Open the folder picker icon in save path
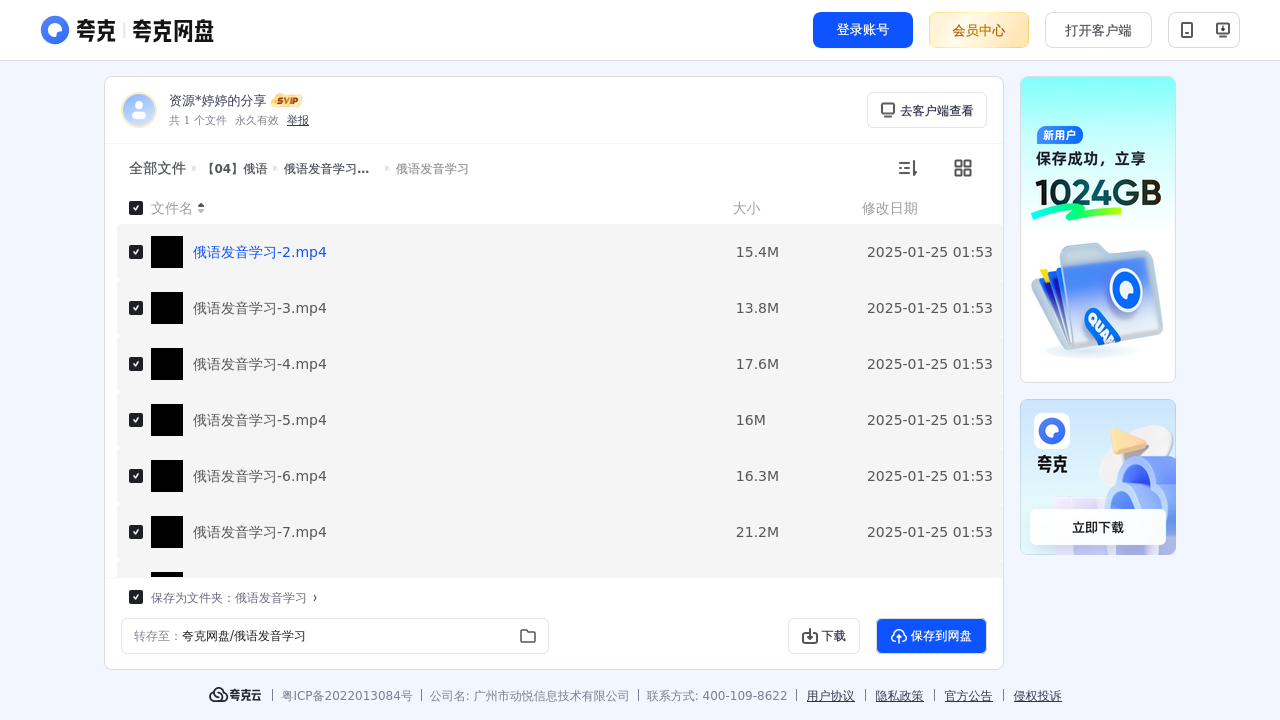The image size is (1280, 720). 528,636
